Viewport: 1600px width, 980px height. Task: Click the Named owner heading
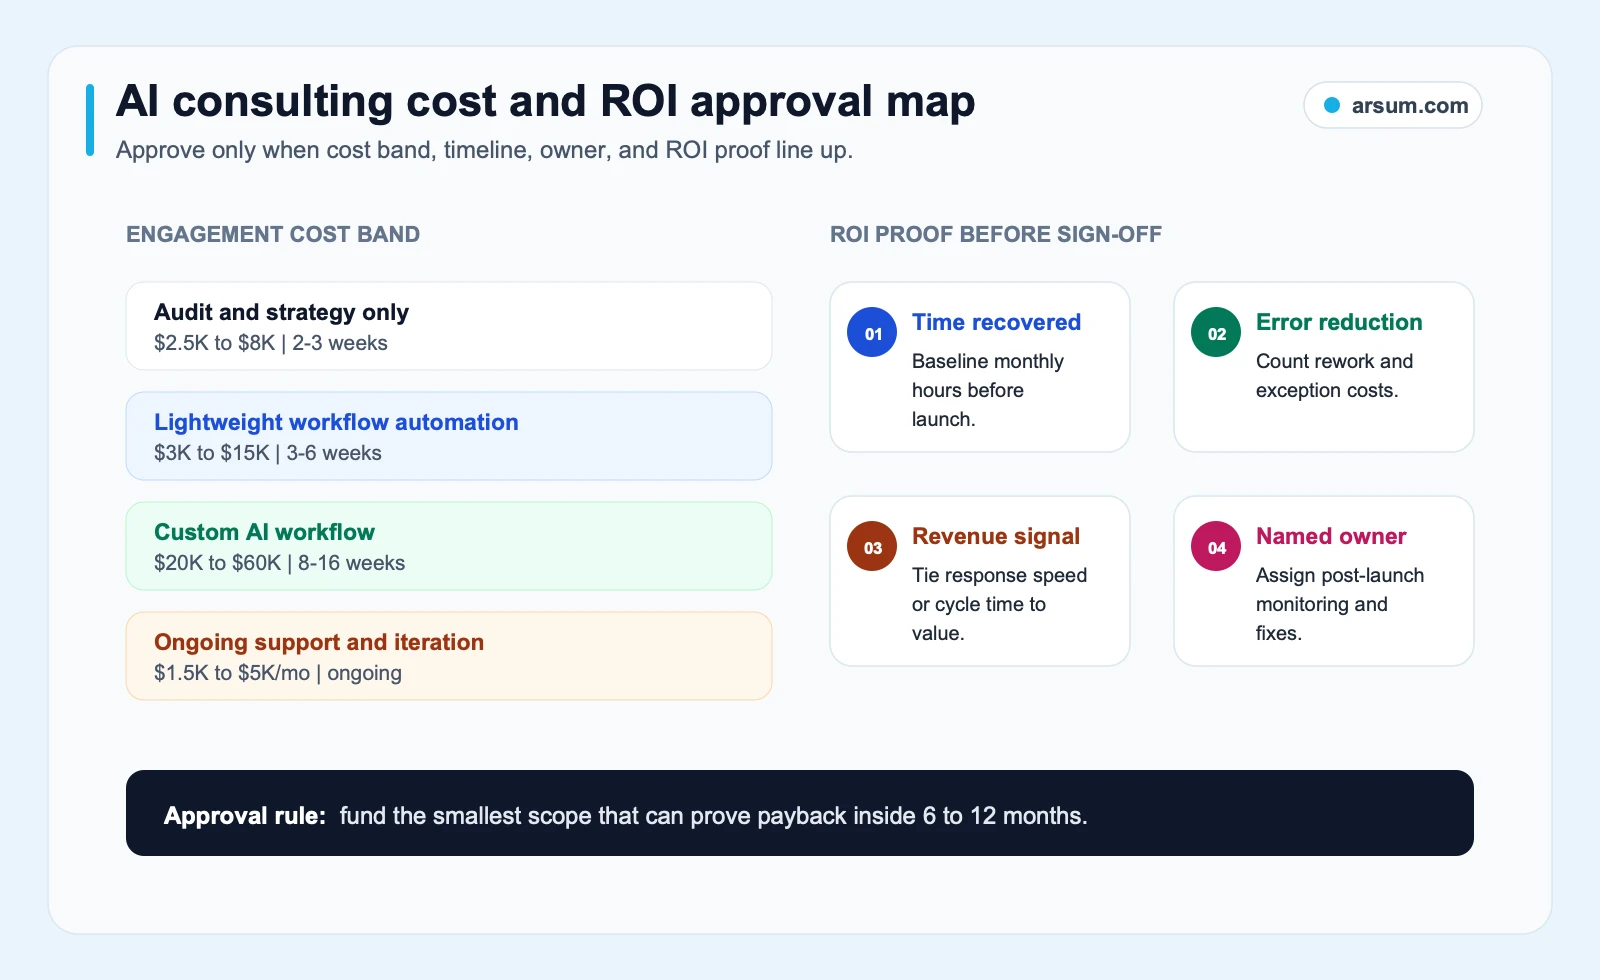[1331, 536]
